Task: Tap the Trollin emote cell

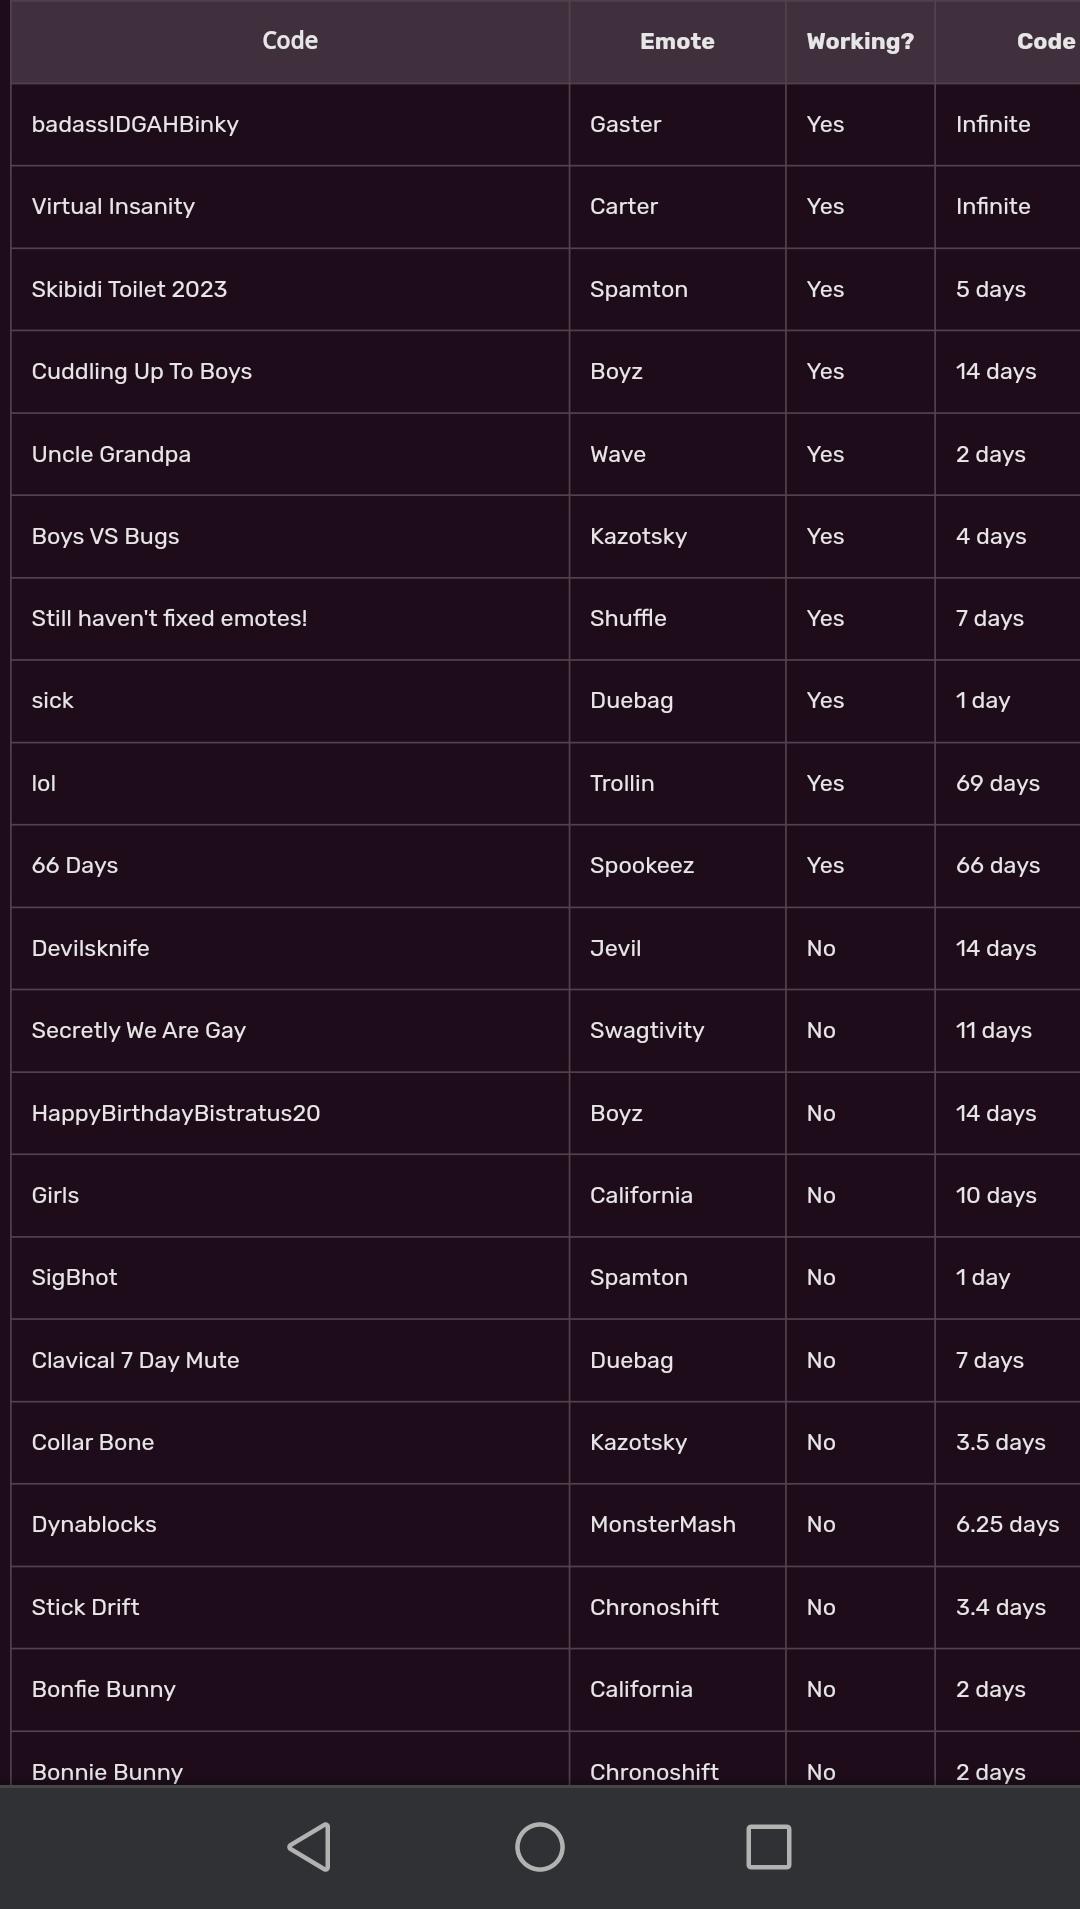Action: pyautogui.click(x=622, y=783)
